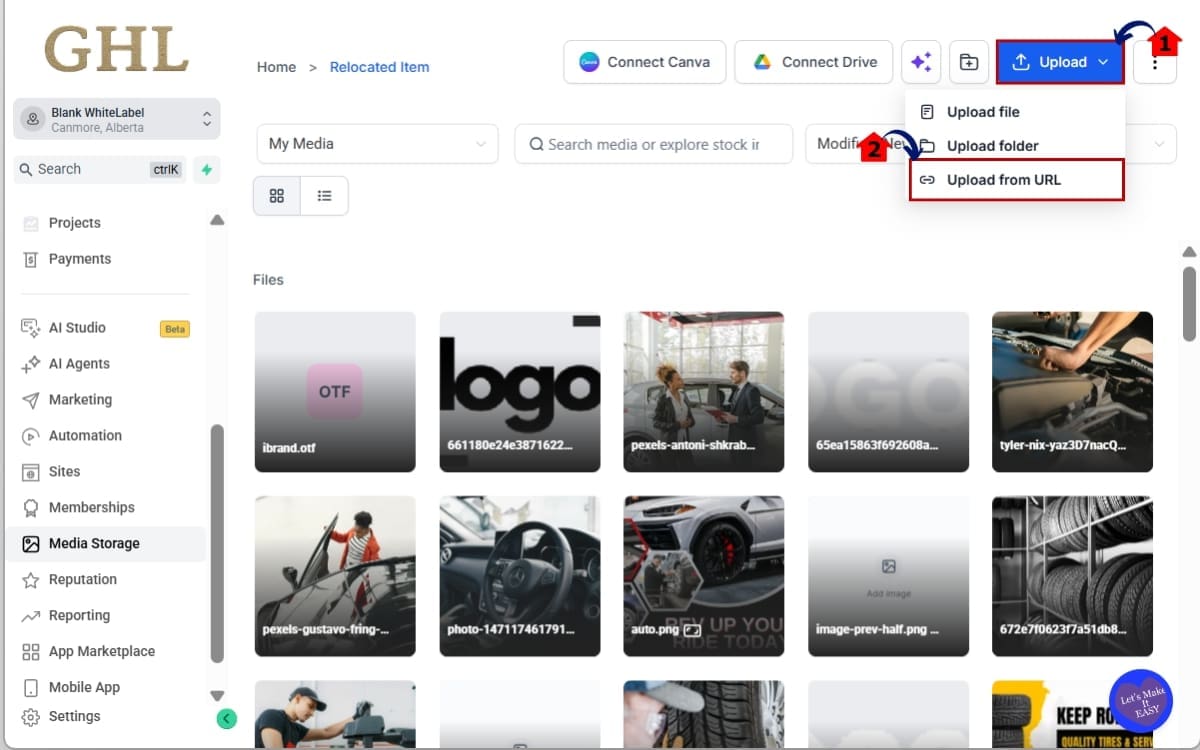The width and height of the screenshot is (1200, 750).
Task: Click the Search media input field
Action: click(x=654, y=144)
